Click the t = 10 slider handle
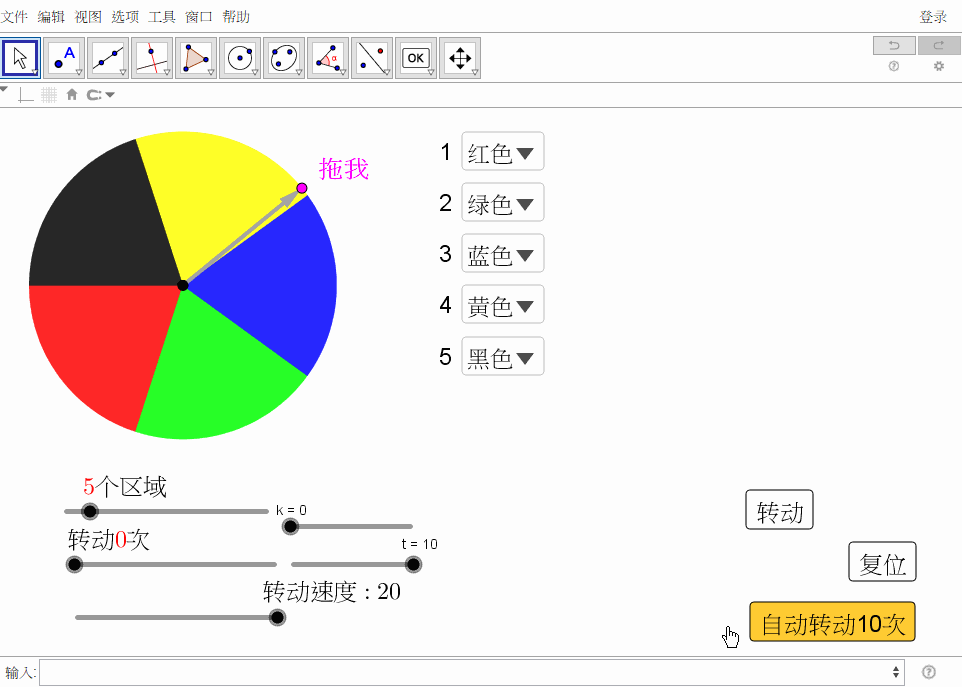The height and width of the screenshot is (687, 962). 414,564
